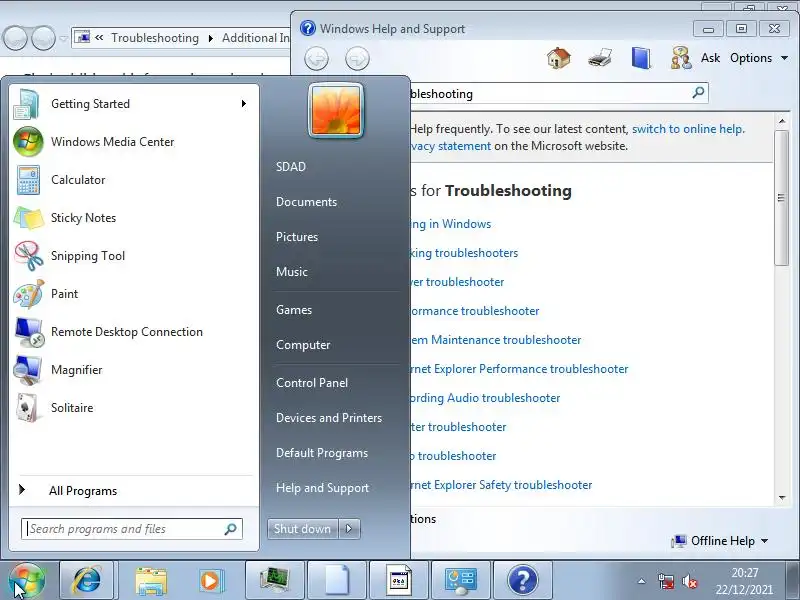Open Internet Explorer Performance troubleshooter link
800x600 pixels.
pos(519,369)
